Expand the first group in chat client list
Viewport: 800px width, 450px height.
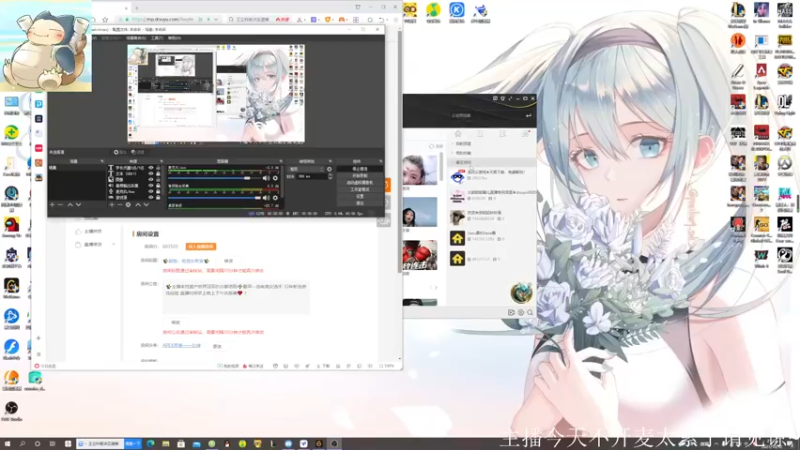point(452,144)
